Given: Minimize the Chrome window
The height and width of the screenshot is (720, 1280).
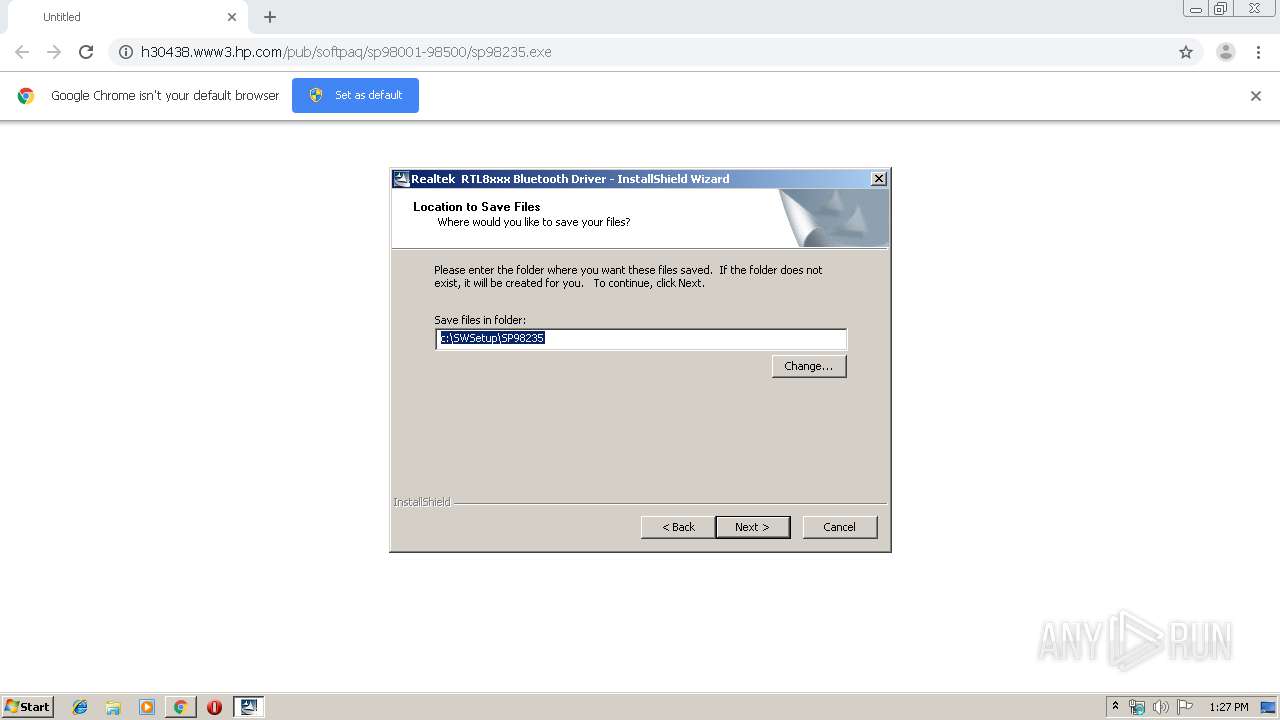Looking at the screenshot, I should click(1195, 9).
